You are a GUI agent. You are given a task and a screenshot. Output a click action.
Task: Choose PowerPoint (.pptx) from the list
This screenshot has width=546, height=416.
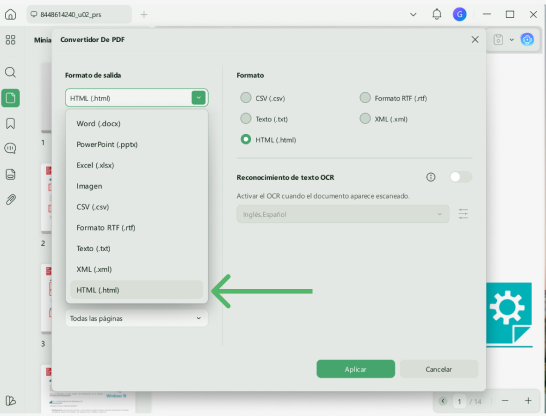136,144
